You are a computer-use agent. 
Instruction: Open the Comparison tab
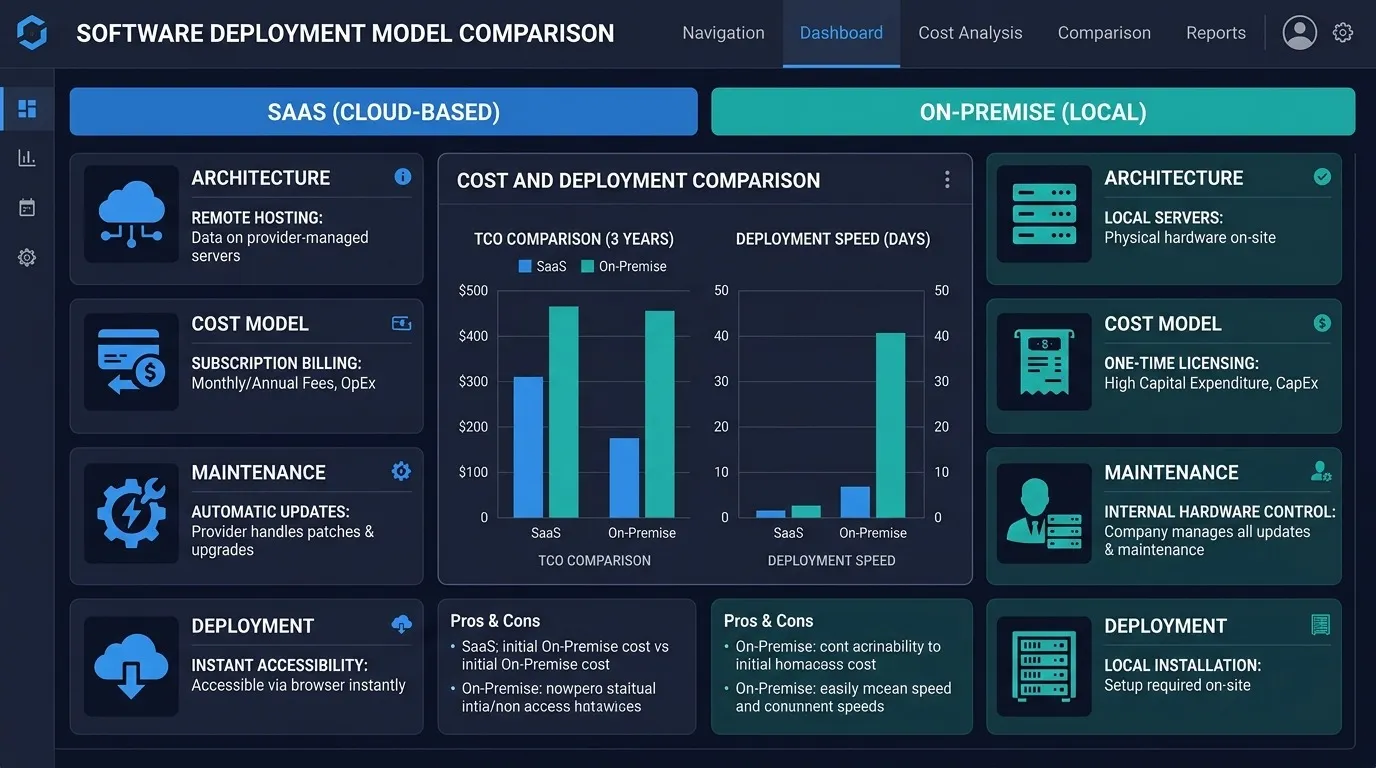[1104, 33]
